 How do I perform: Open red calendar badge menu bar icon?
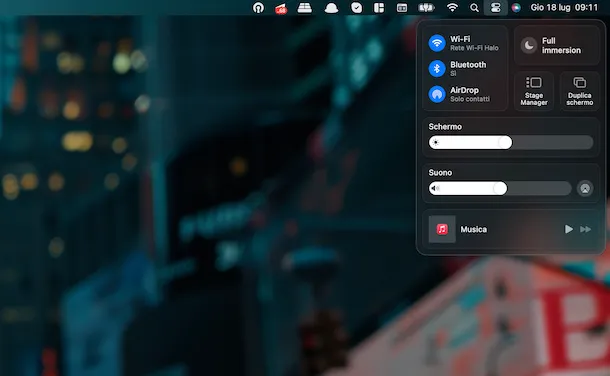click(281, 8)
